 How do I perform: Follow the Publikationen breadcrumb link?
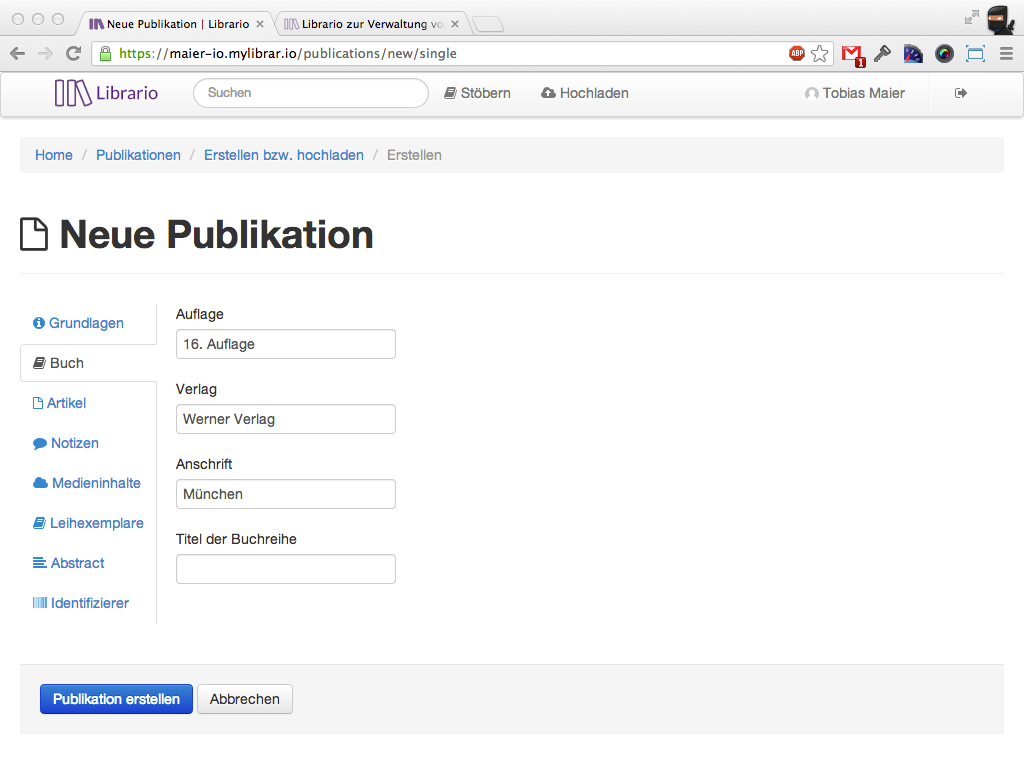(138, 155)
